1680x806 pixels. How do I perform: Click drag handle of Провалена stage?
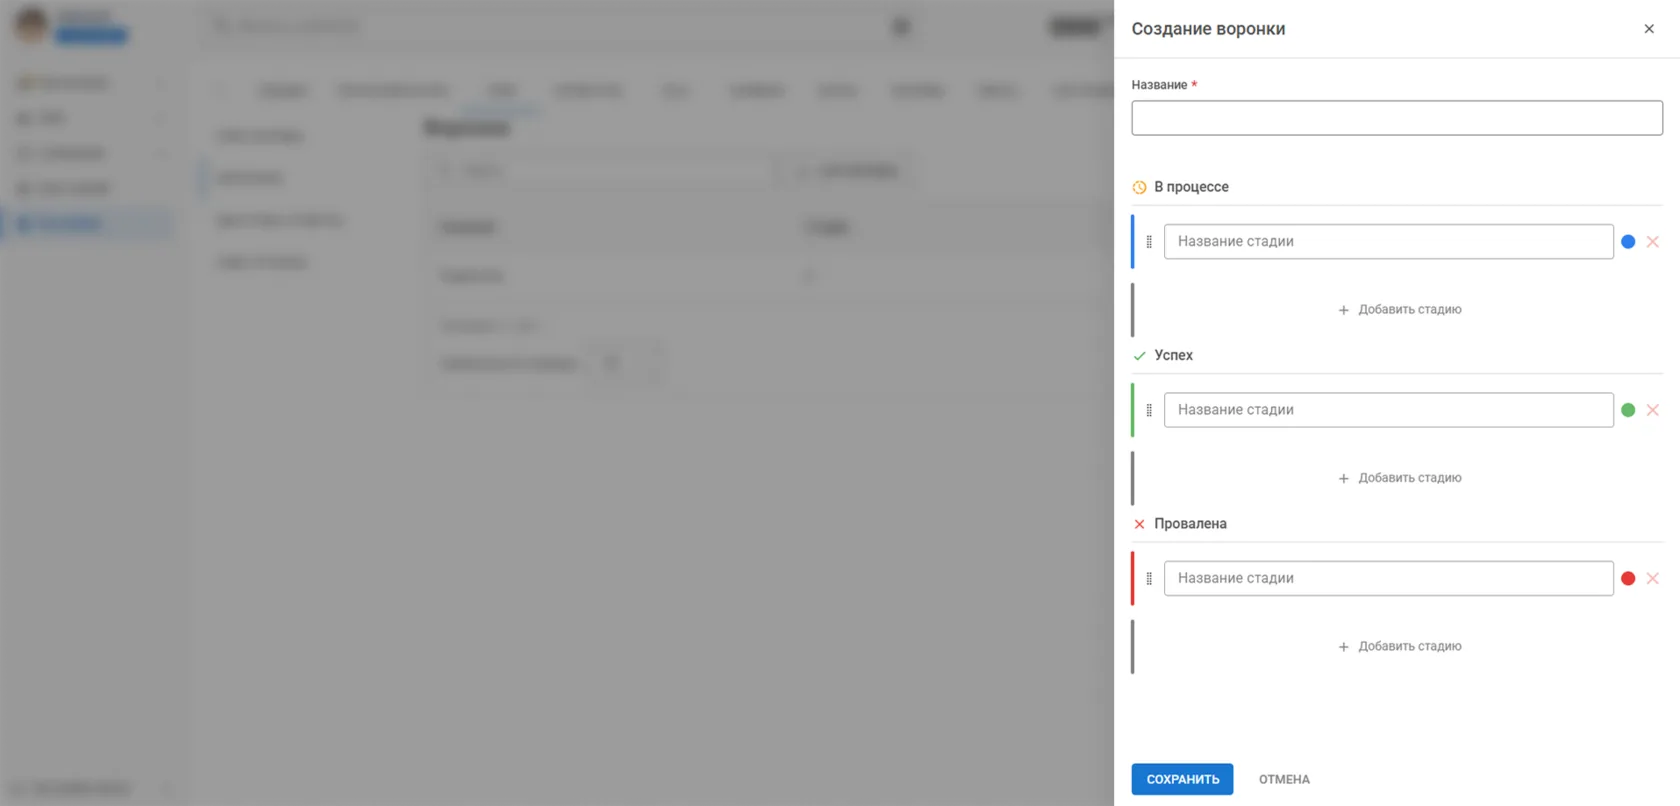coord(1149,578)
